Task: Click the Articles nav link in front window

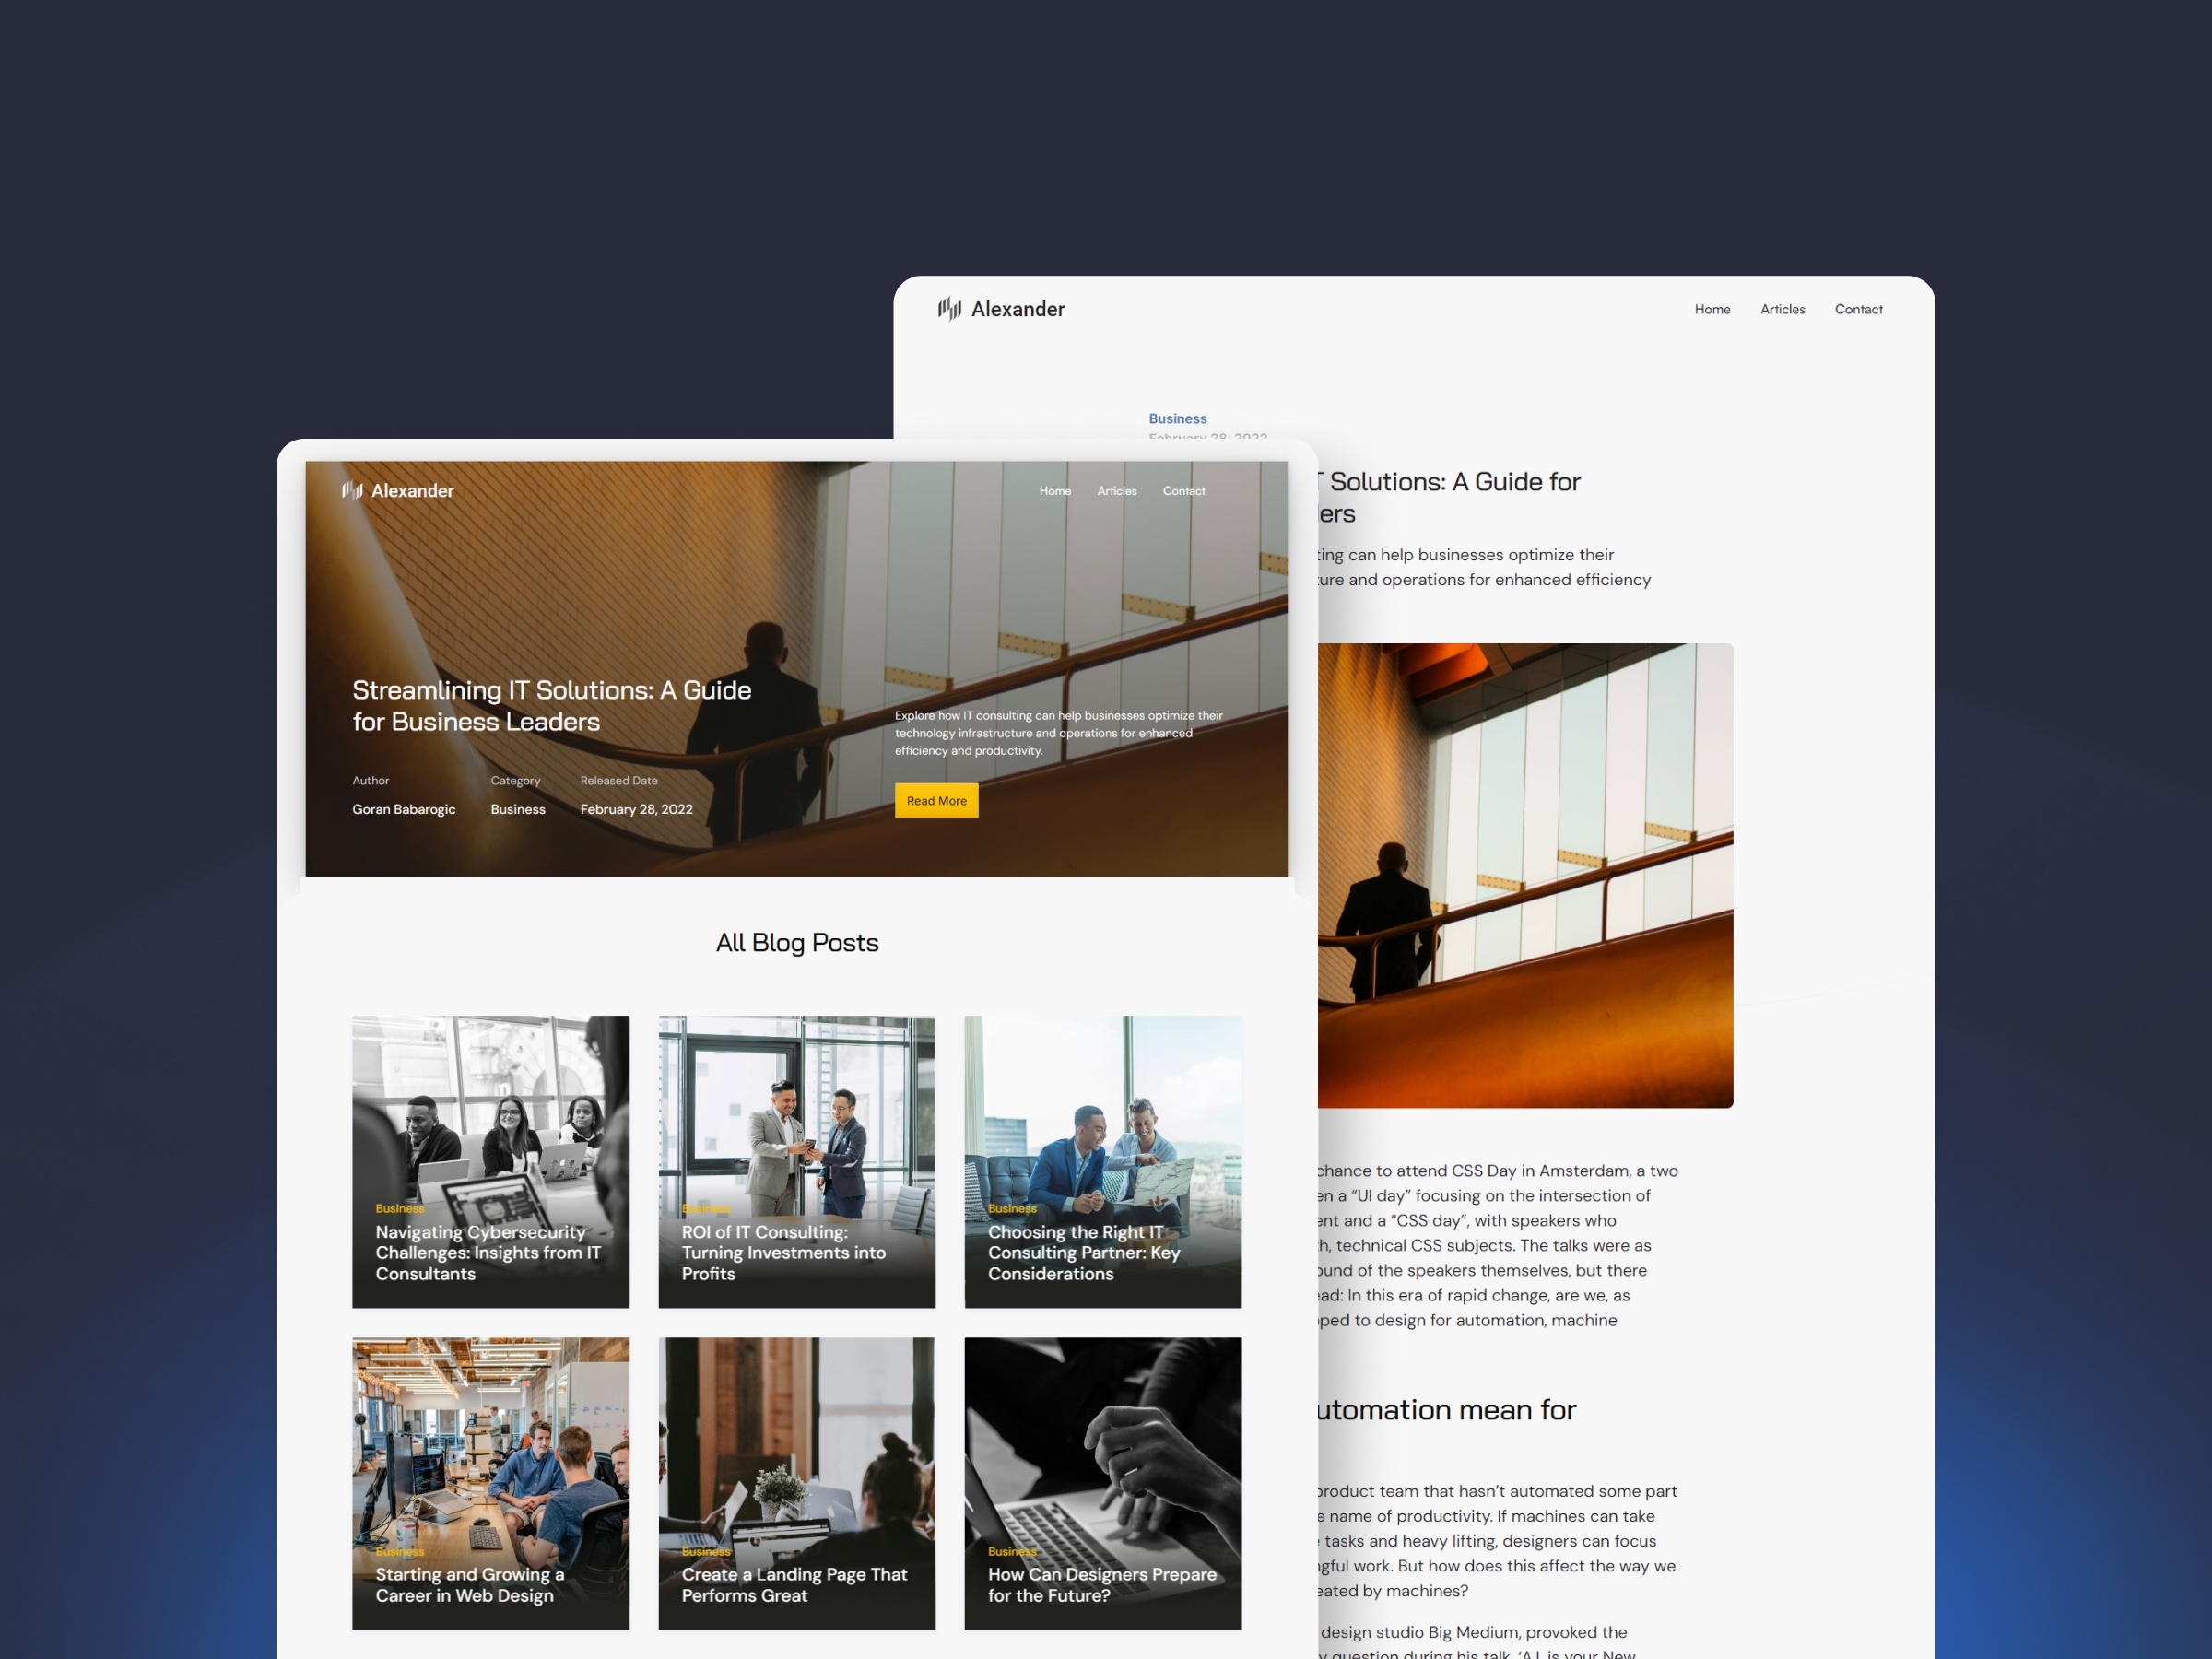Action: click(1114, 491)
